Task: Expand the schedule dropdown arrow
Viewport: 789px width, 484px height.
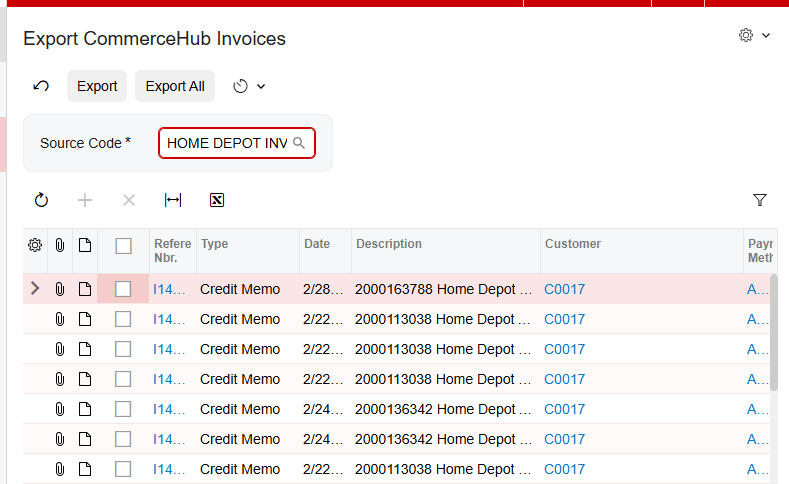Action: point(261,87)
